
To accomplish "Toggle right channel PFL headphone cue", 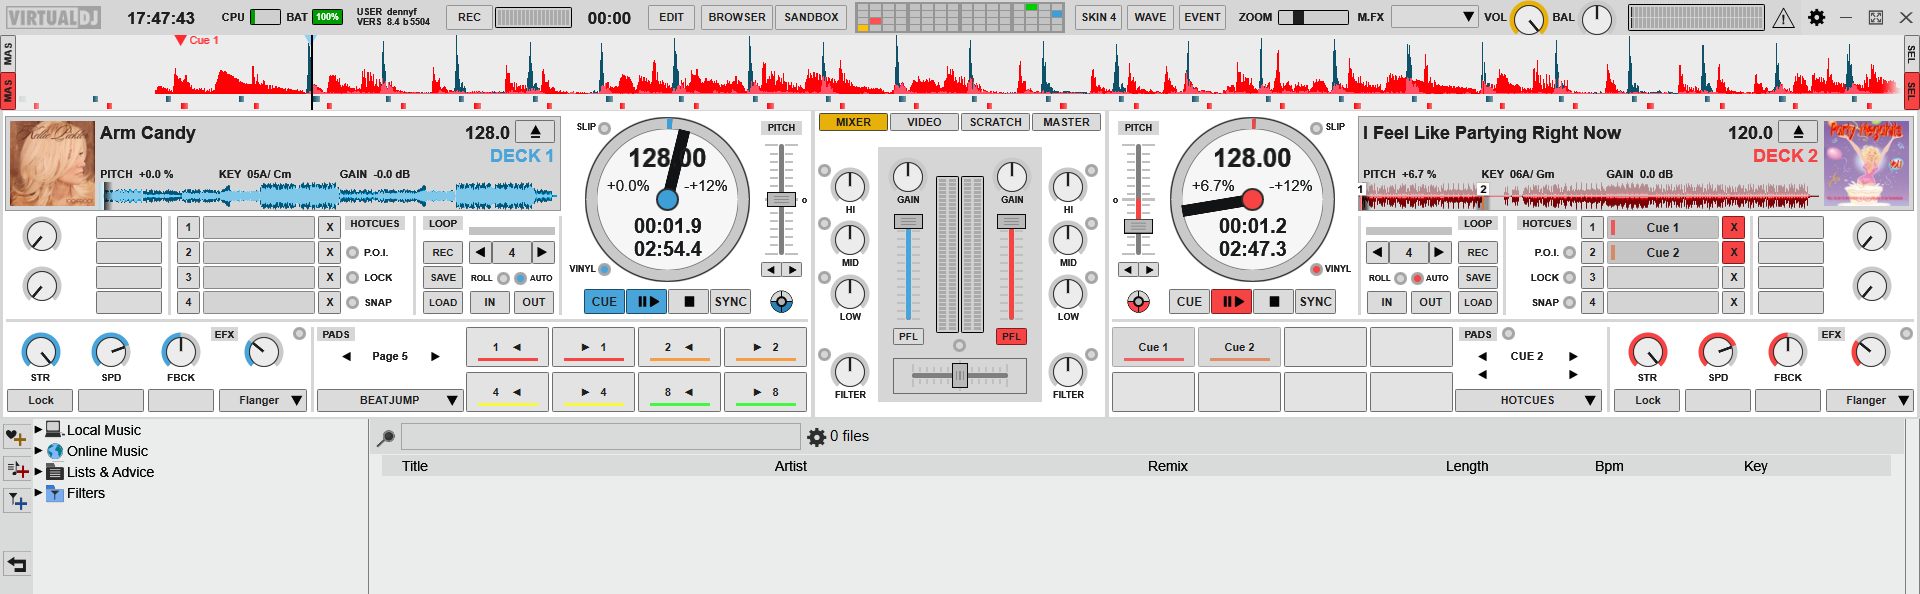I will (x=1011, y=336).
